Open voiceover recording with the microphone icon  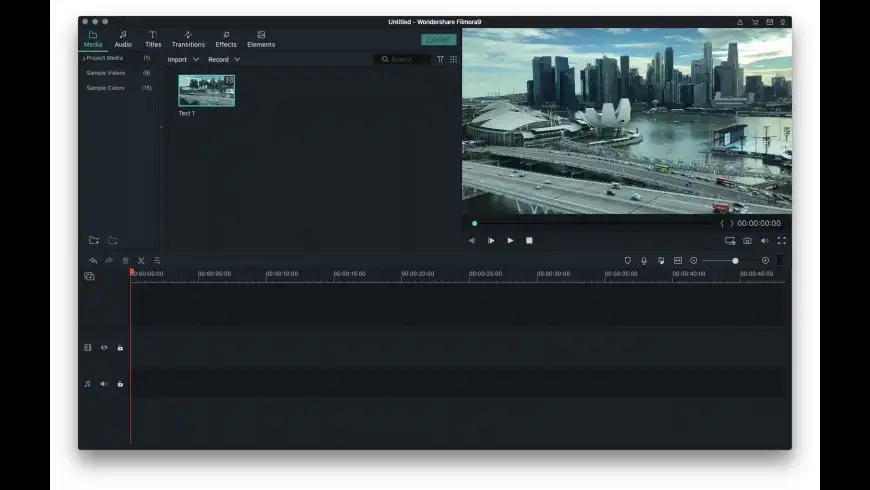click(644, 260)
